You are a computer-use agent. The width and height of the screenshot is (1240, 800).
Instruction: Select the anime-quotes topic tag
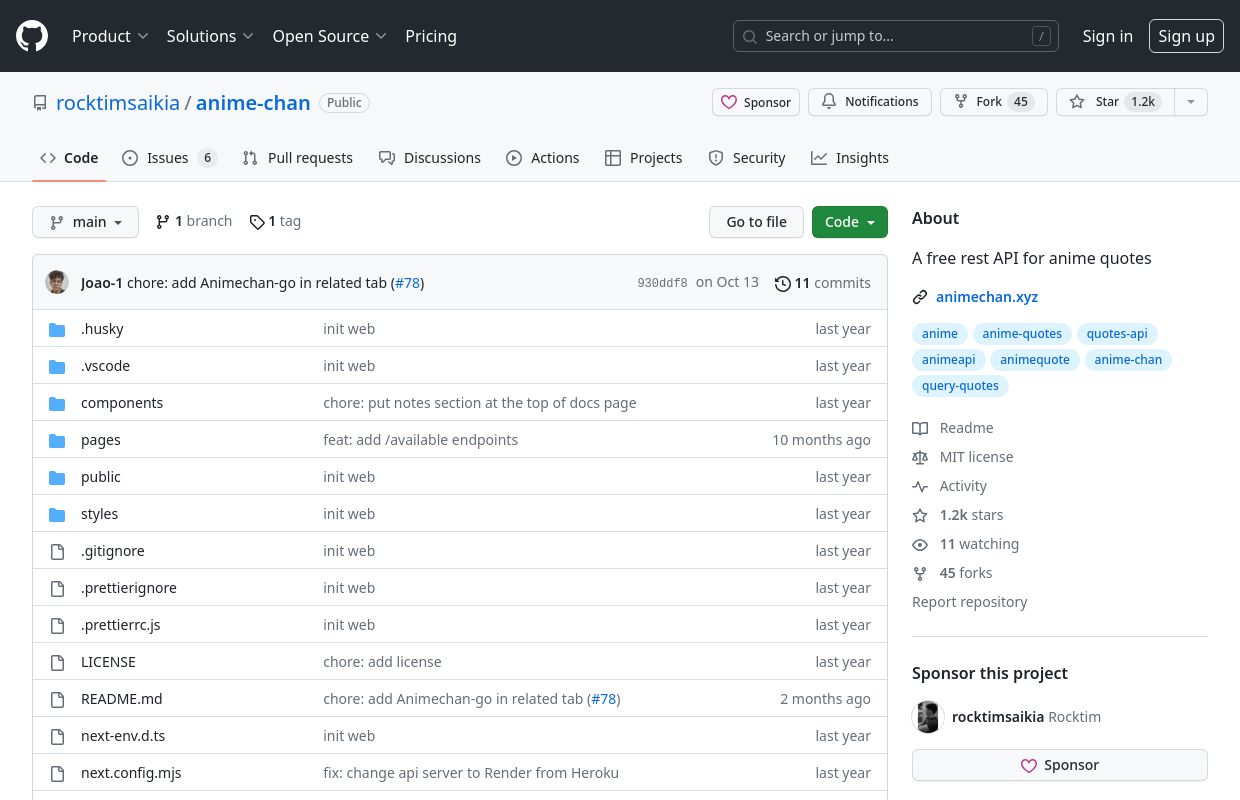click(x=1022, y=334)
